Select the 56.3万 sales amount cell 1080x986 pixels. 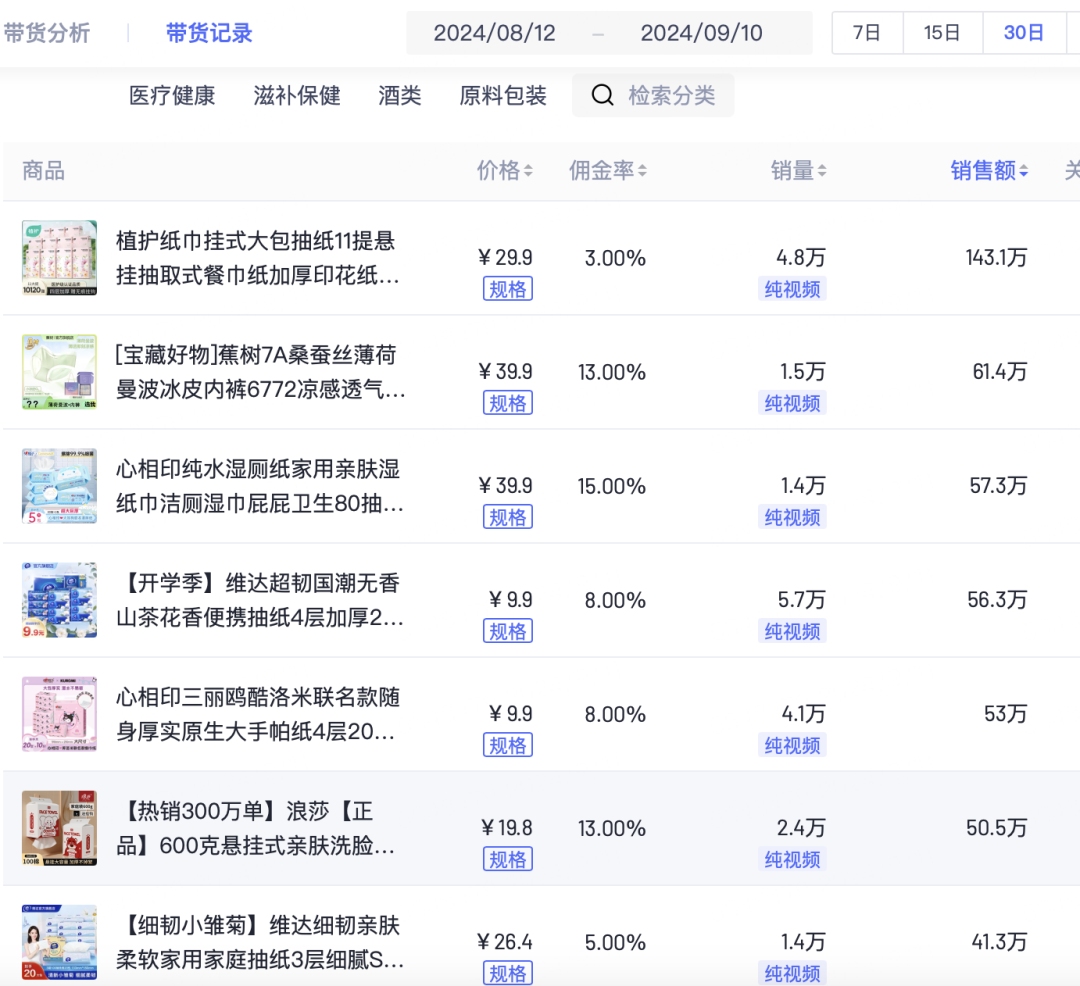pyautogui.click(x=997, y=600)
